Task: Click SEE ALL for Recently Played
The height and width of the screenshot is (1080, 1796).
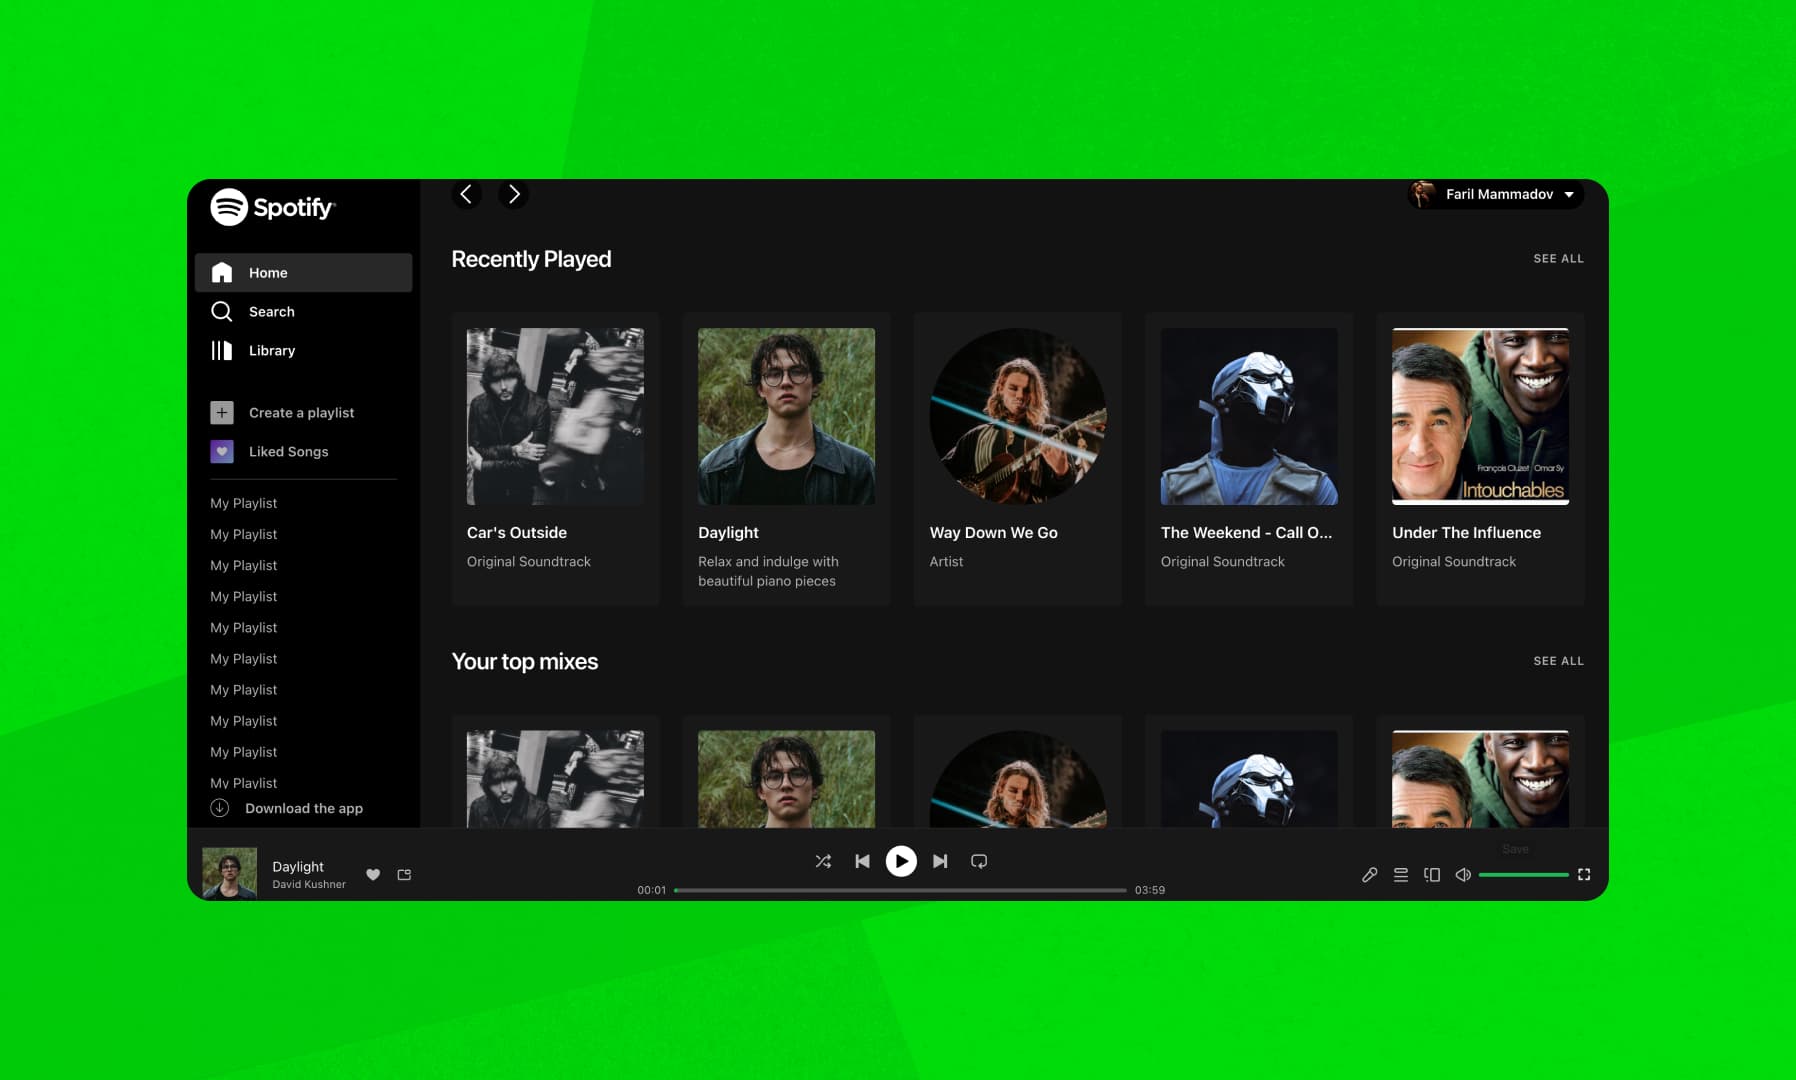Action: (x=1558, y=258)
